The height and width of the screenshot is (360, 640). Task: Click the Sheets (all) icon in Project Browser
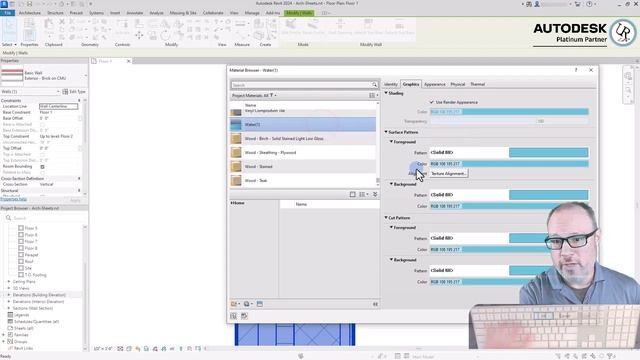(11, 328)
